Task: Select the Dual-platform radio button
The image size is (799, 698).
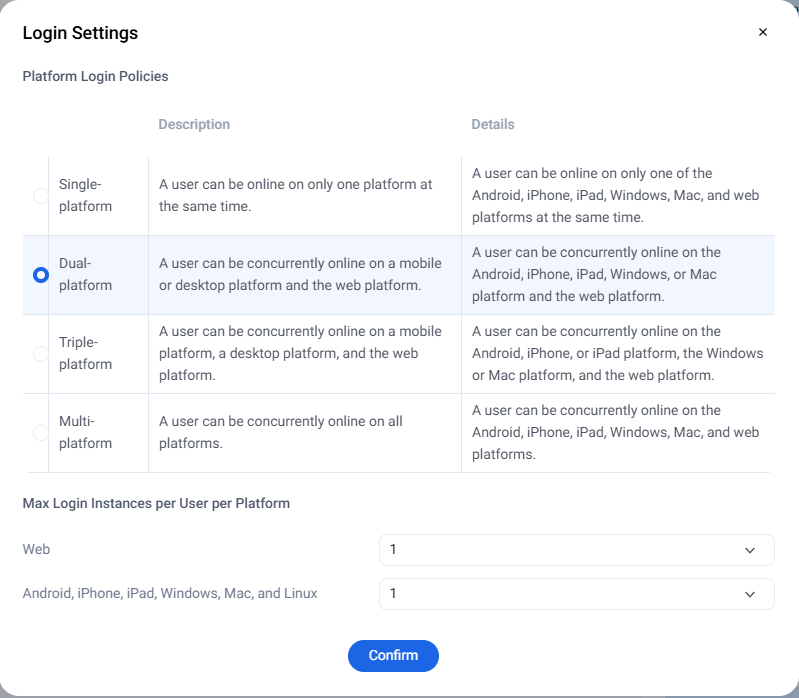Action: (41, 275)
